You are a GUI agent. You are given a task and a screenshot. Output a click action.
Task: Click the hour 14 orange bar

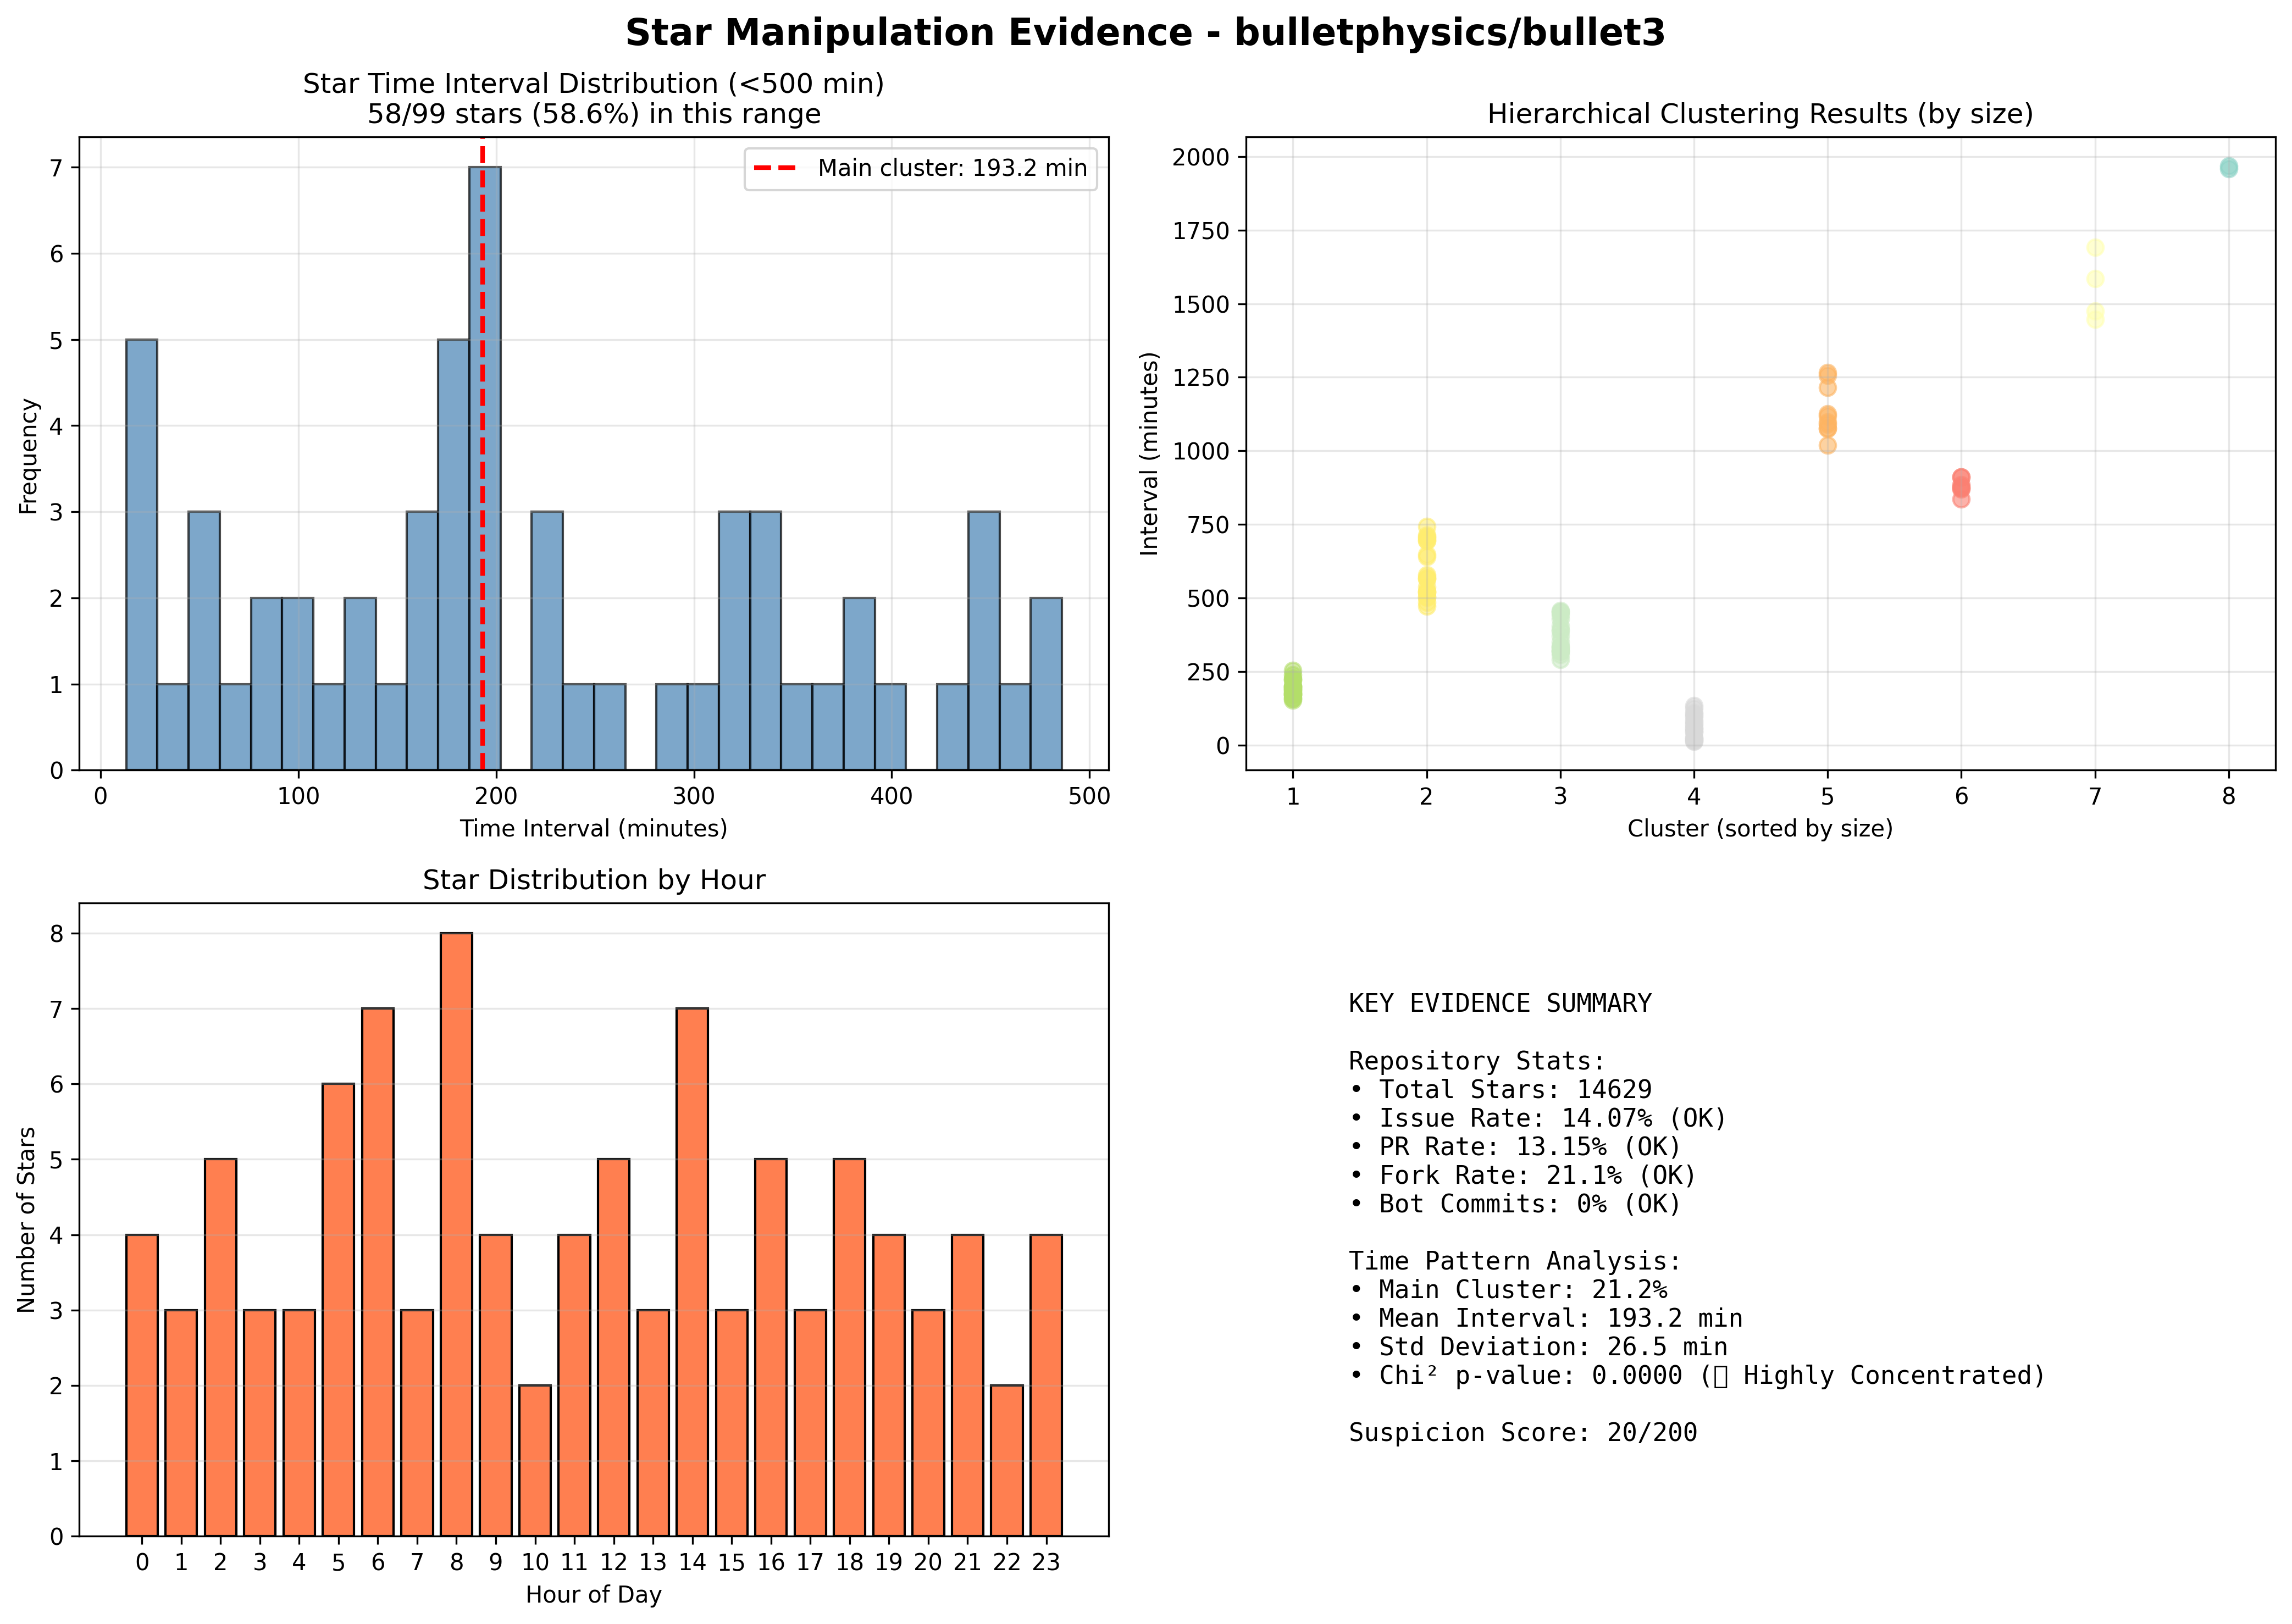tap(692, 1272)
